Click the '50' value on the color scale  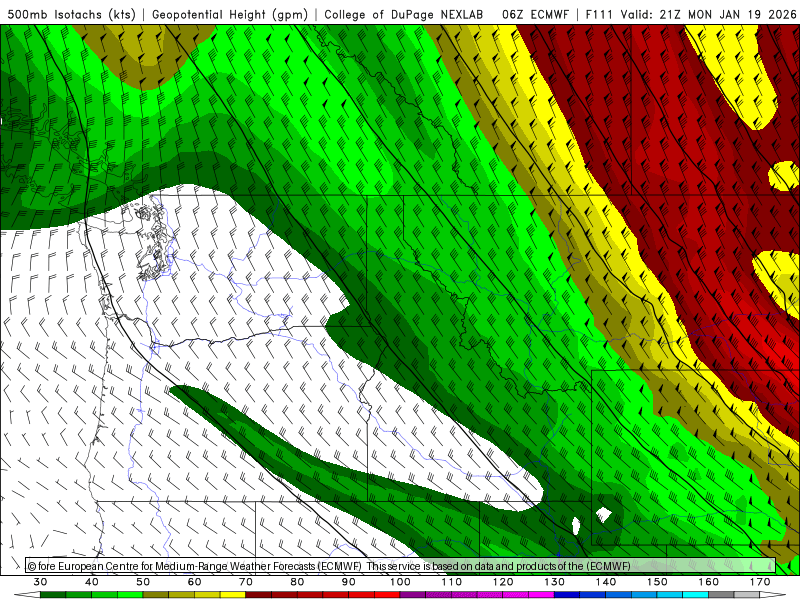click(143, 582)
